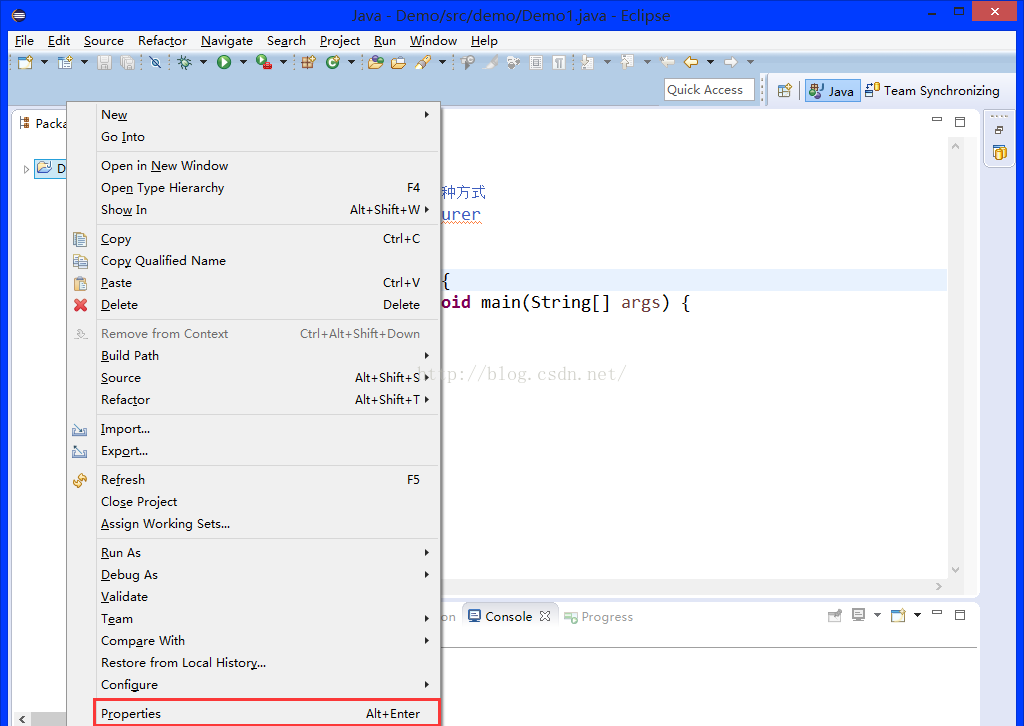Open Assign Working Sets... entry
1024x726 pixels.
coord(267,524)
